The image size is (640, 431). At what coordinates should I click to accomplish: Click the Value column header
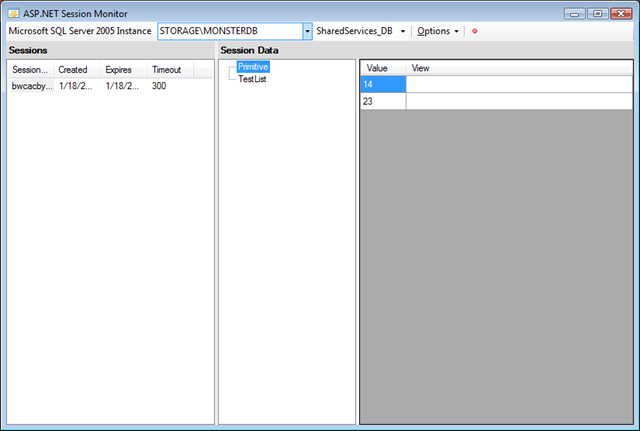383,68
